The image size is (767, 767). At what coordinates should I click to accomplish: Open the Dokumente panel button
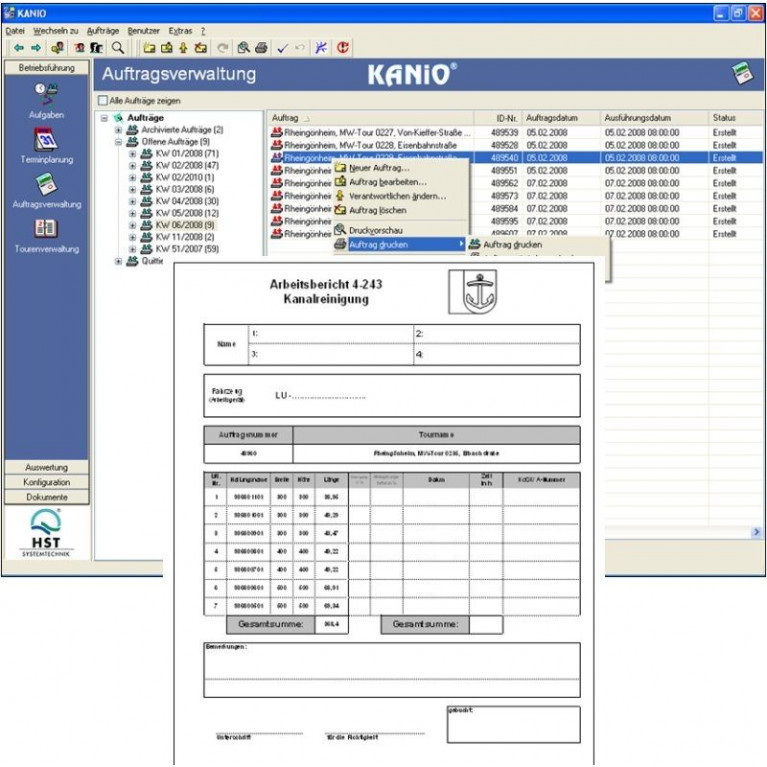(x=46, y=497)
